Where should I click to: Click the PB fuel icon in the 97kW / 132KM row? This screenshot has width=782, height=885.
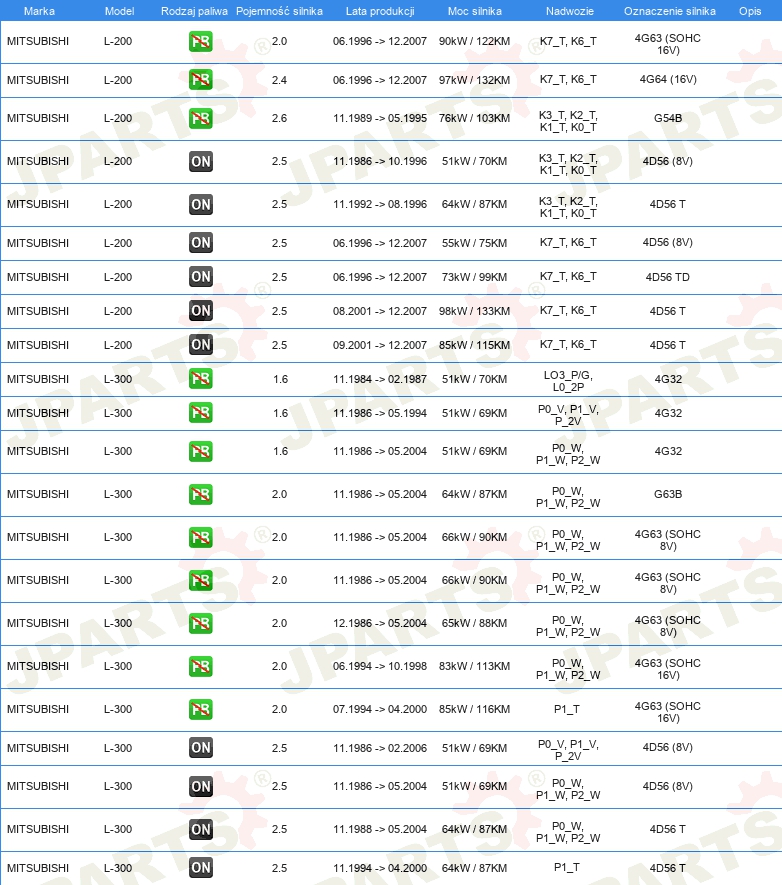click(x=200, y=80)
